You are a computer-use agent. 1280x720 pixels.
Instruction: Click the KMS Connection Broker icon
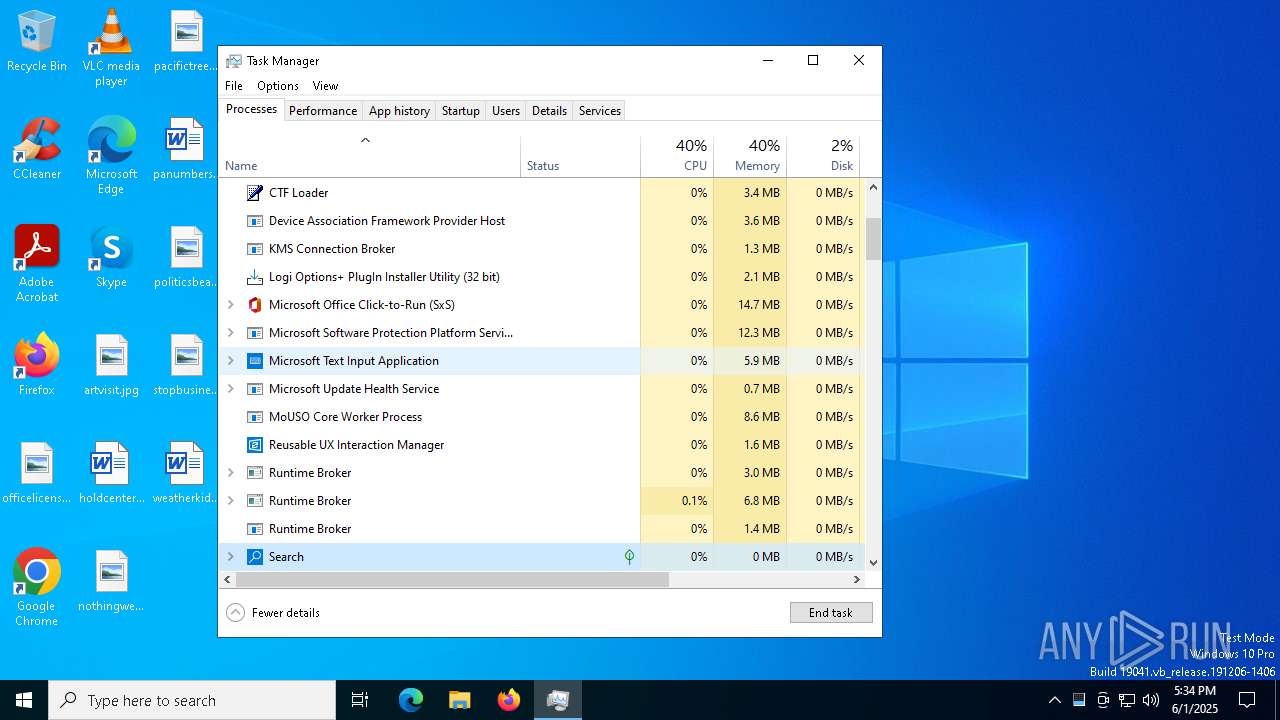255,249
